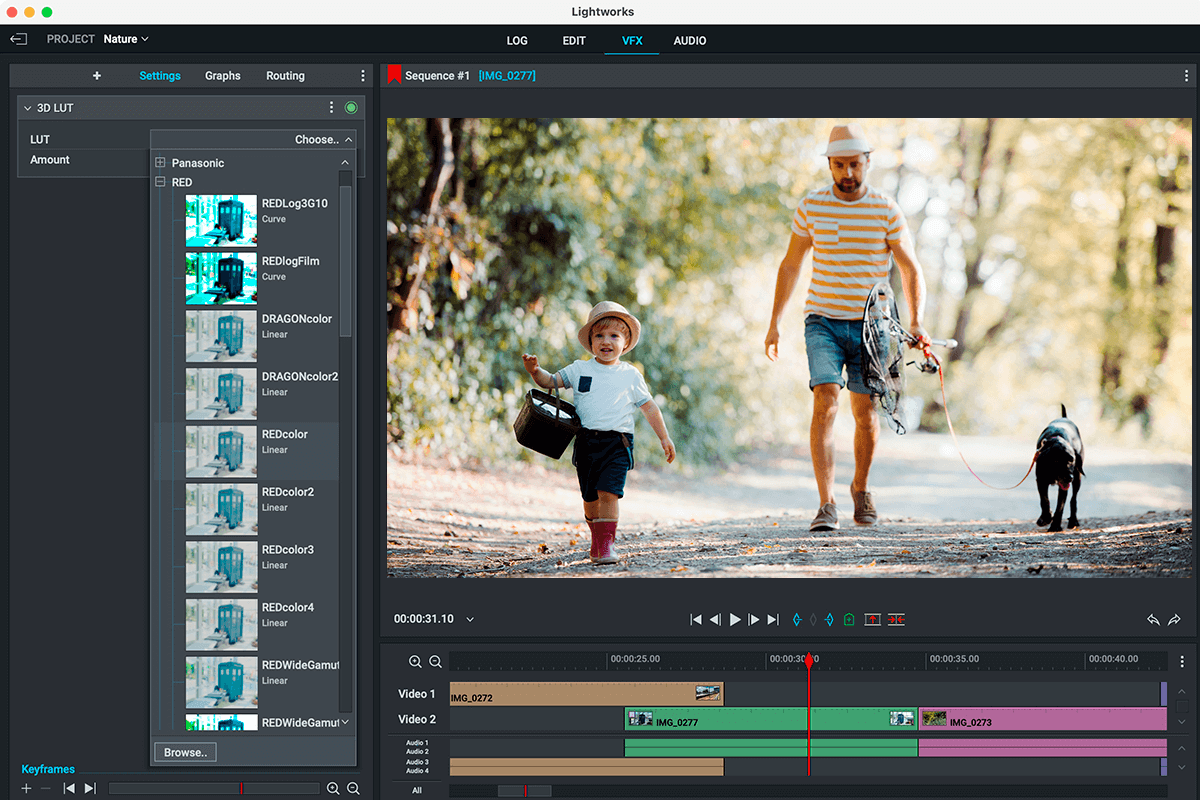The image size is (1200, 800).
Task: Toggle a keyframe with the gray diamond icon
Action: pyautogui.click(x=813, y=619)
